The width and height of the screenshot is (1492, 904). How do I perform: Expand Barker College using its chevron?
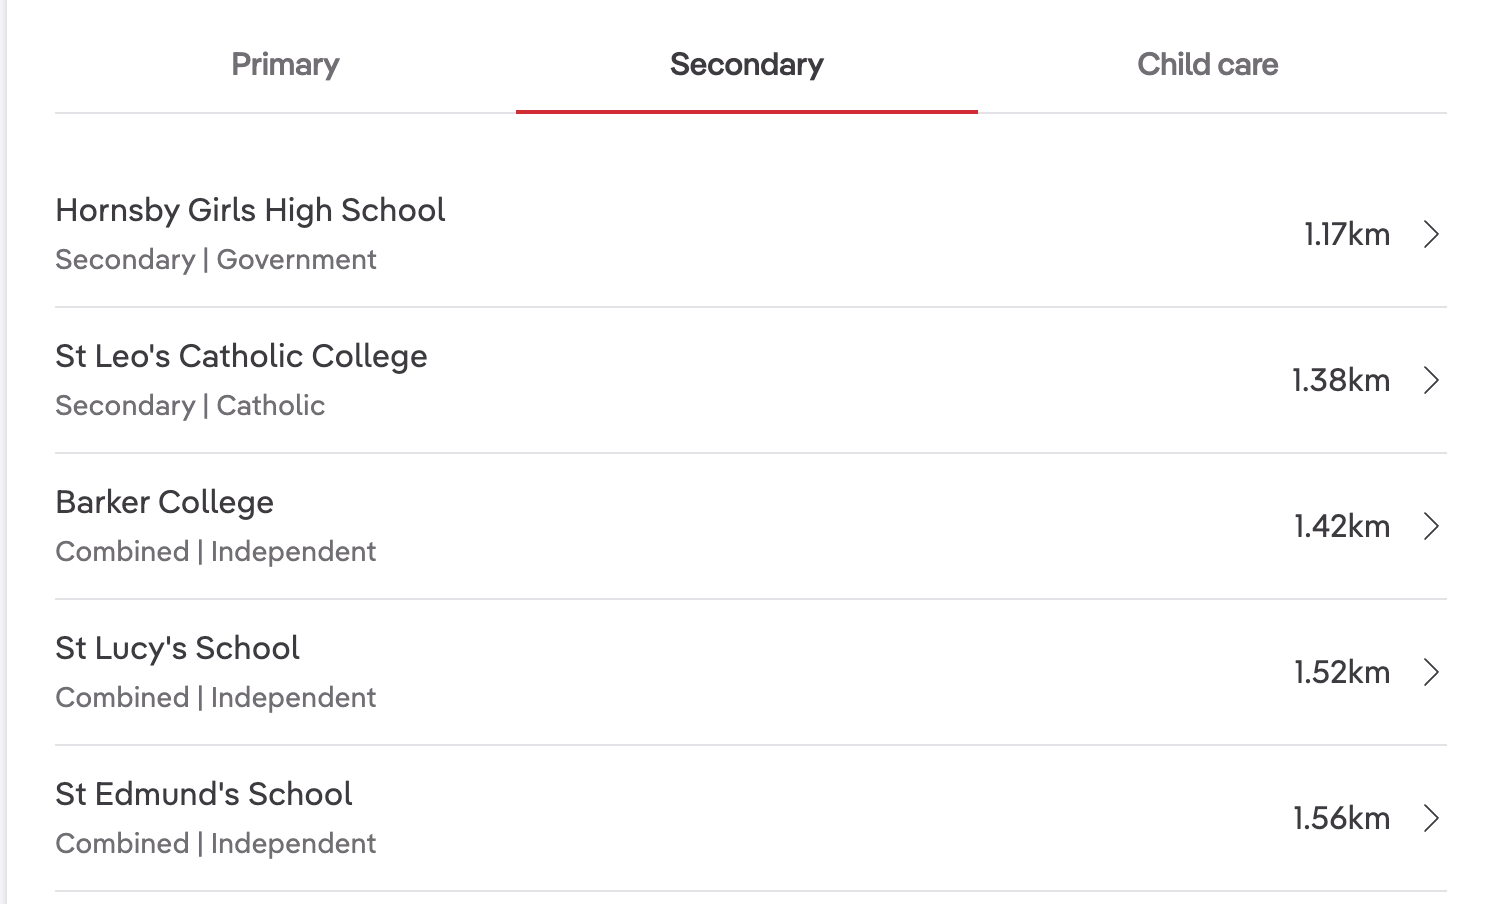(1431, 527)
